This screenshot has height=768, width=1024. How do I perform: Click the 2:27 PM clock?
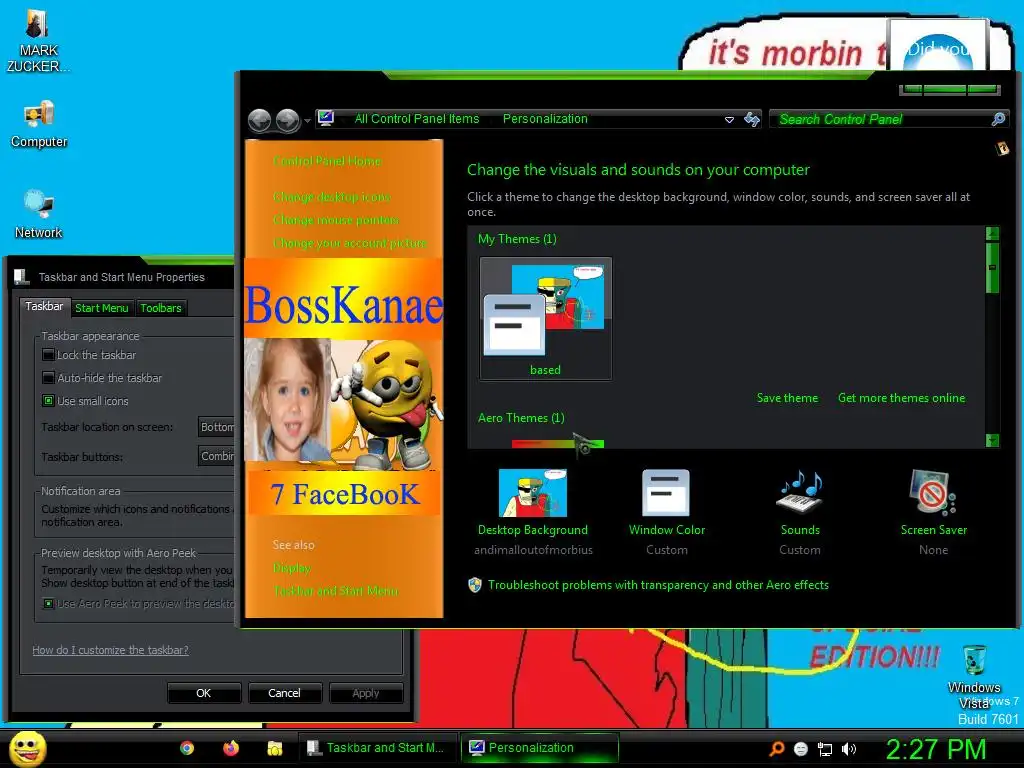pyautogui.click(x=935, y=749)
